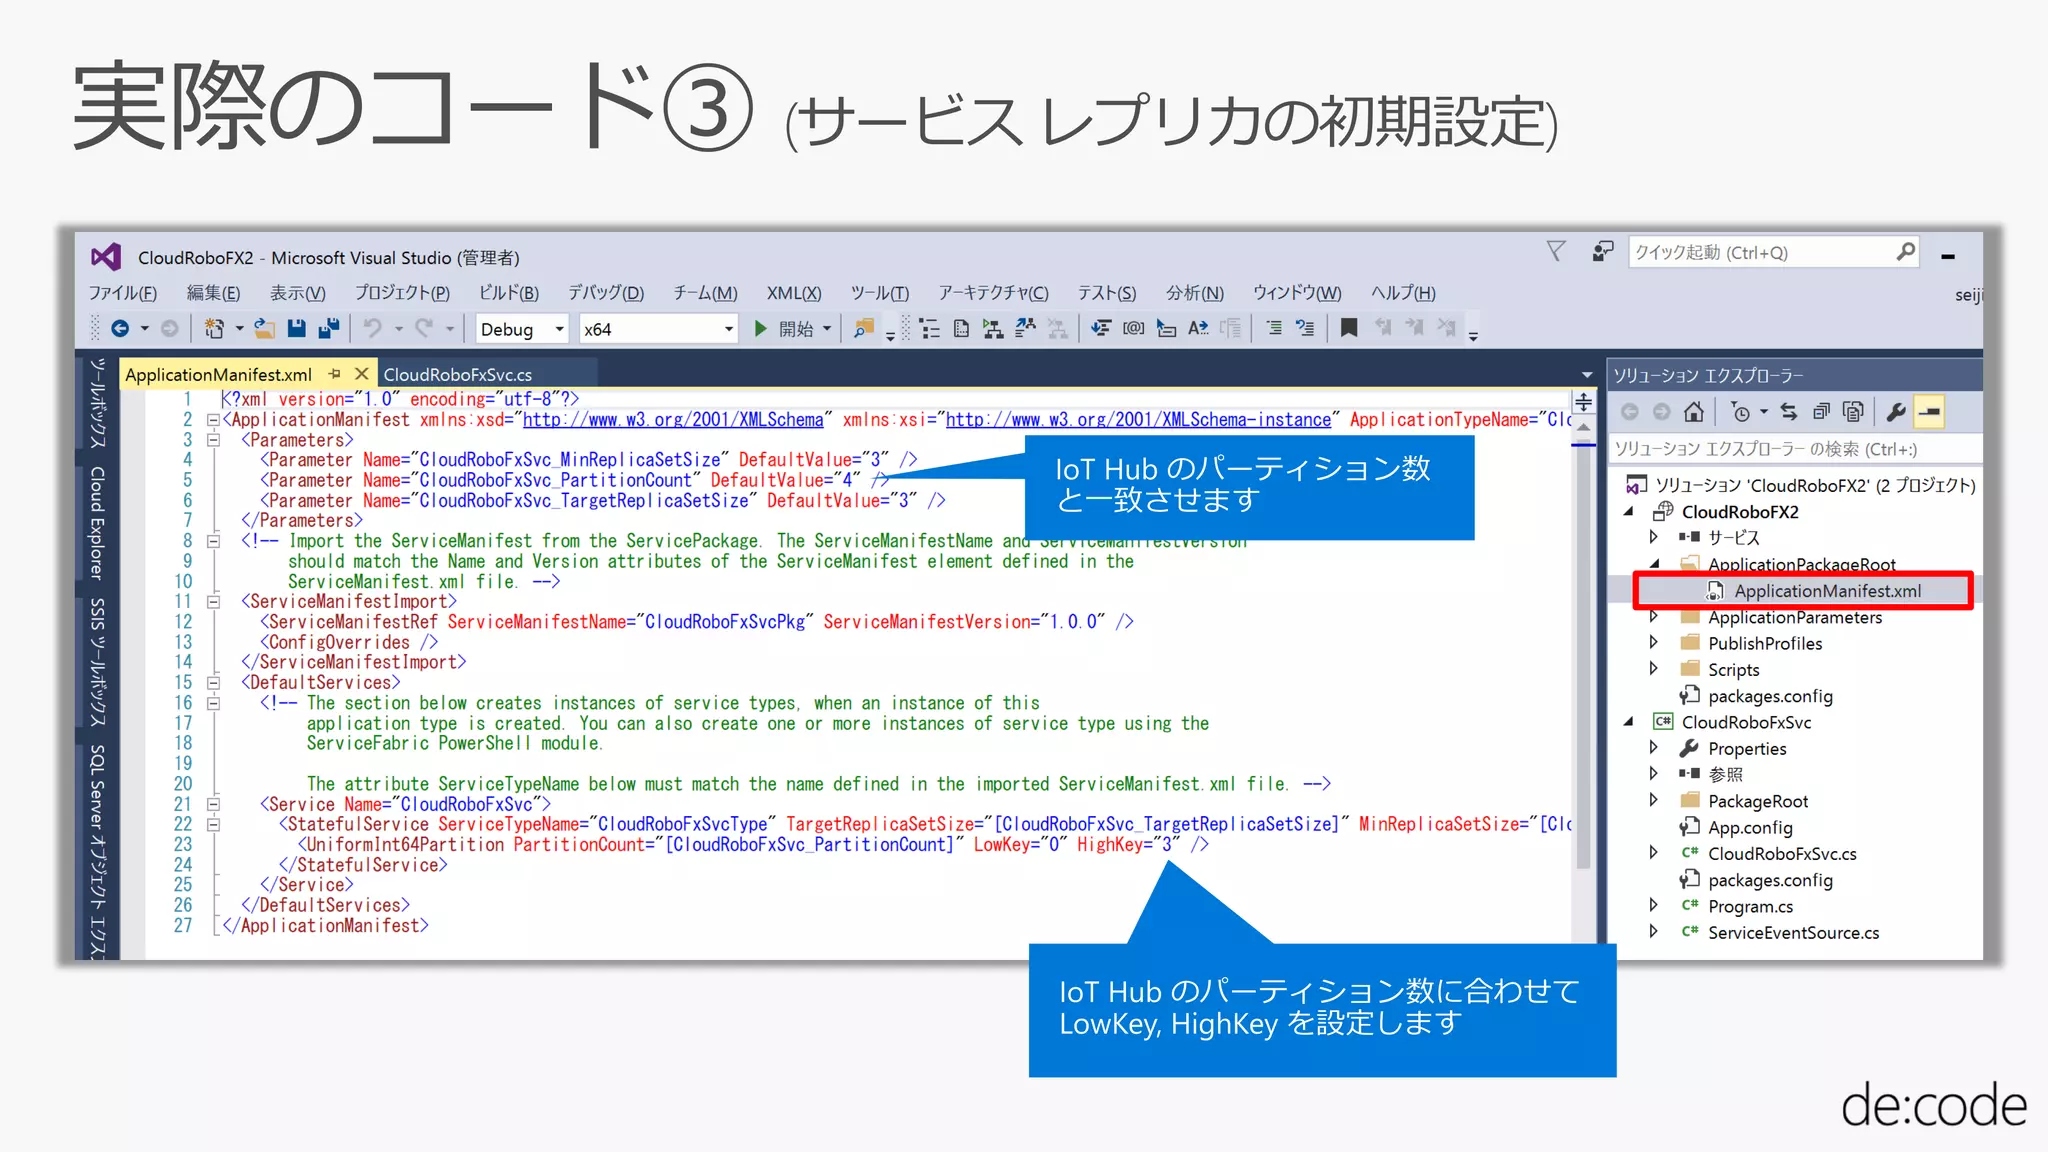
Task: Click the Find in Files toolbar icon
Action: click(863, 328)
